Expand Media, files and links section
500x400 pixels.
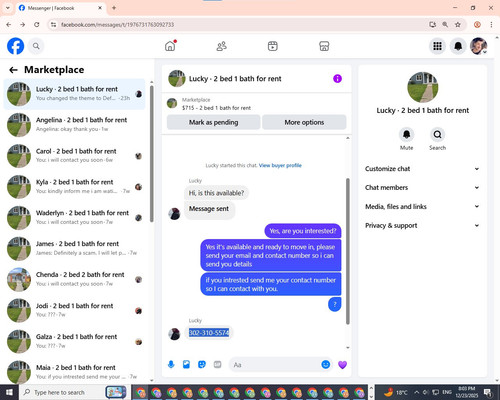tap(422, 206)
